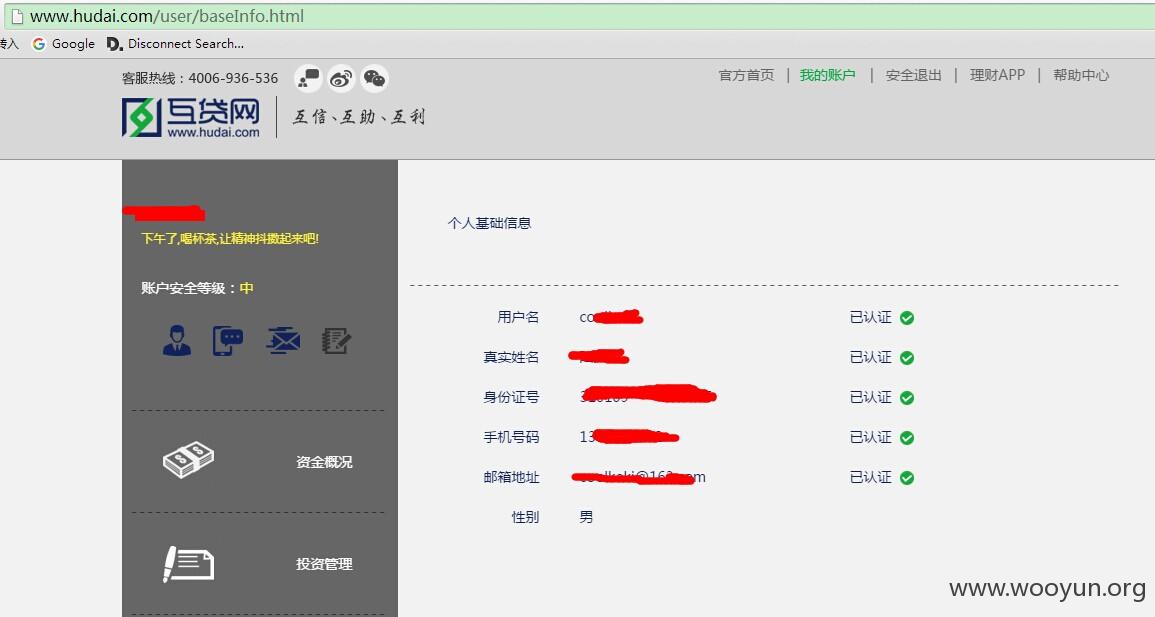Click the 客服热线 4006-936-536 number
The image size is (1155, 617).
click(x=200, y=78)
